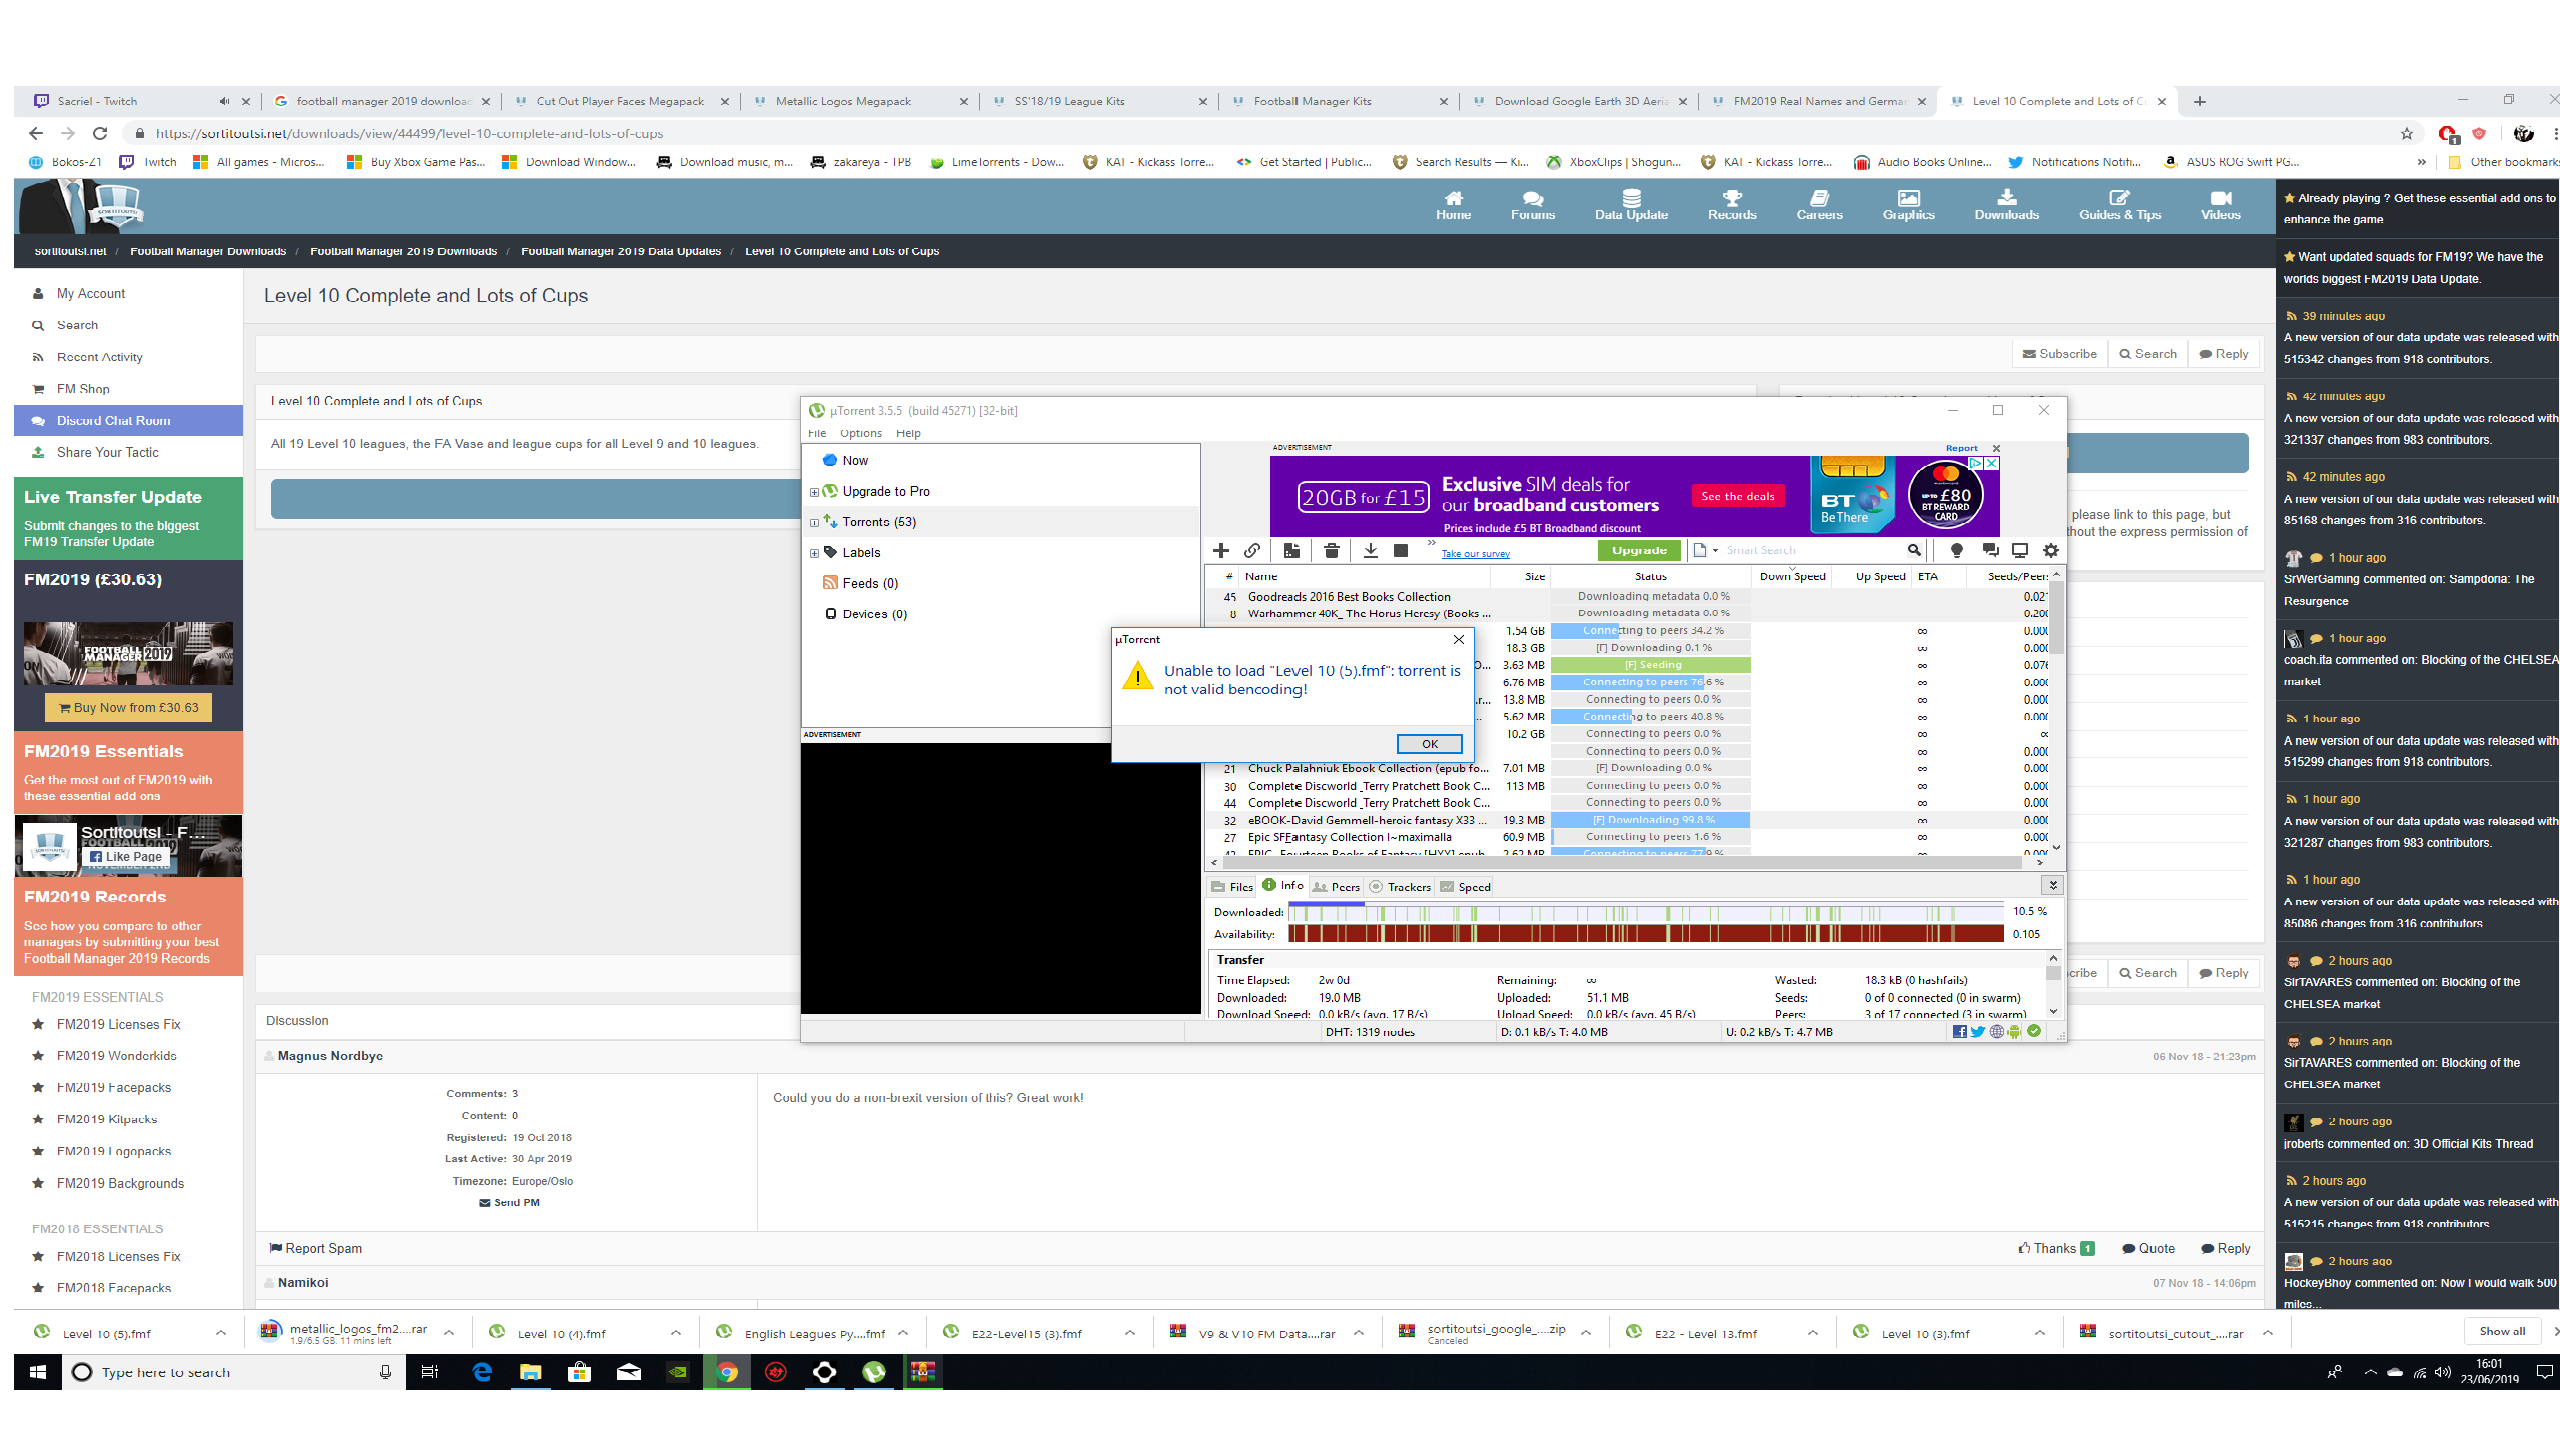Click the Create New Torrent icon
Viewport: 2560px width, 1440px height.
(x=1292, y=551)
